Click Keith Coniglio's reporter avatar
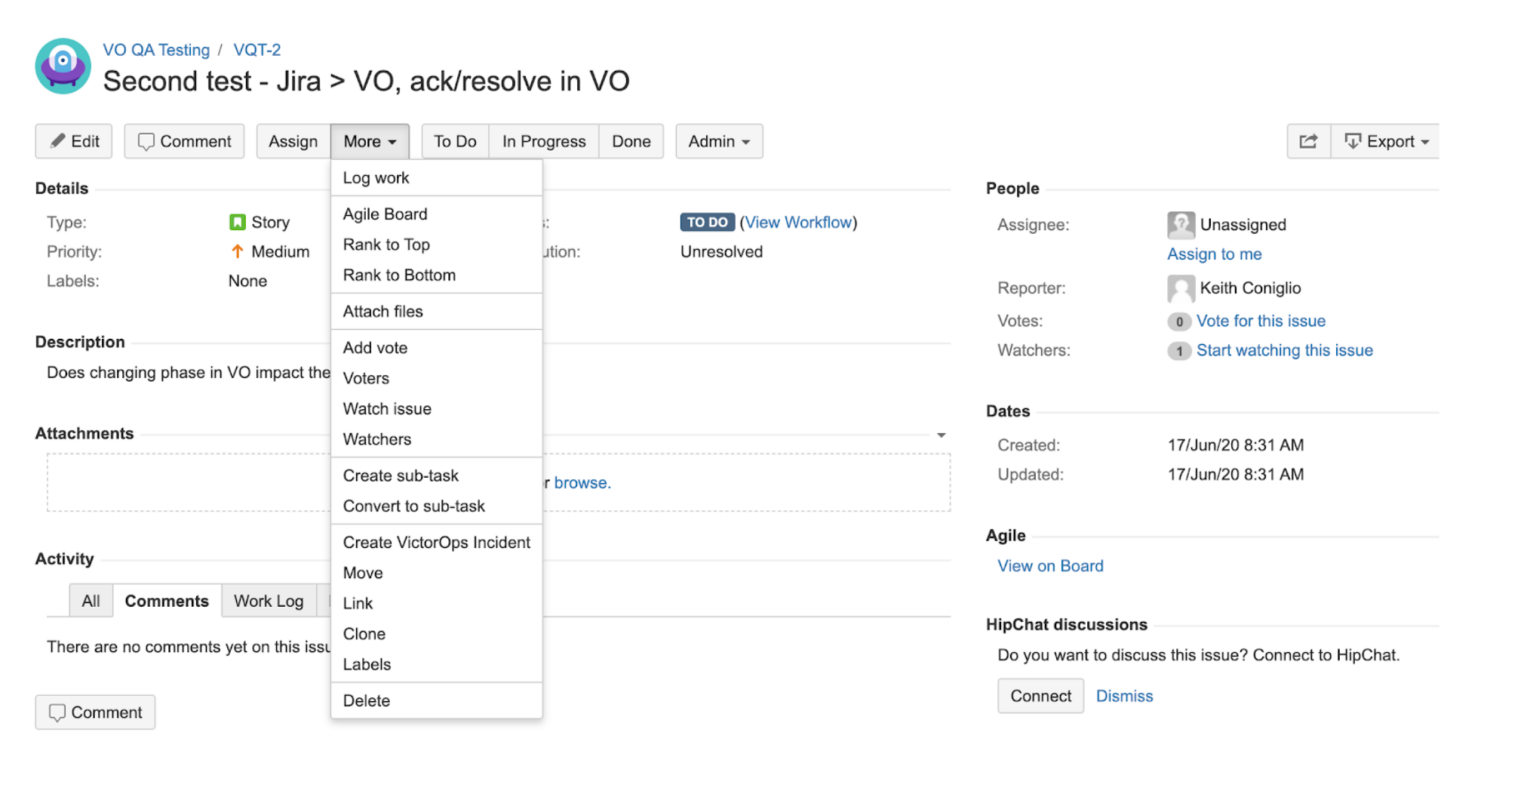The height and width of the screenshot is (794, 1536). (x=1180, y=288)
